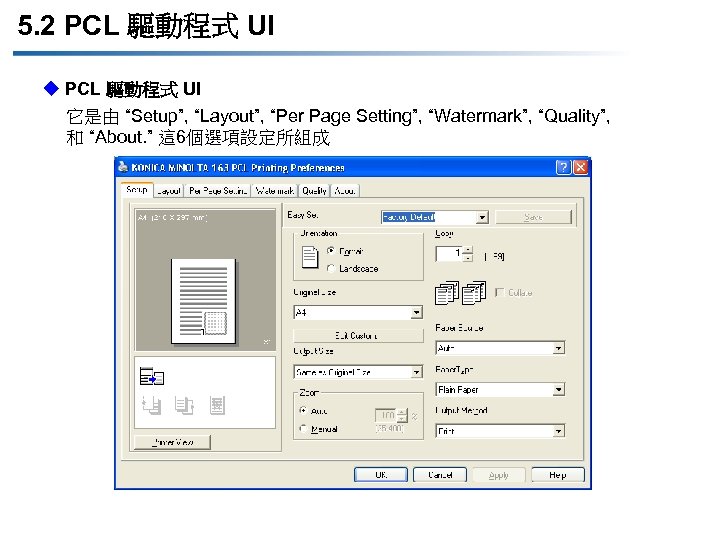
Task: Click the first collated copies stack icon
Action: tap(447, 292)
